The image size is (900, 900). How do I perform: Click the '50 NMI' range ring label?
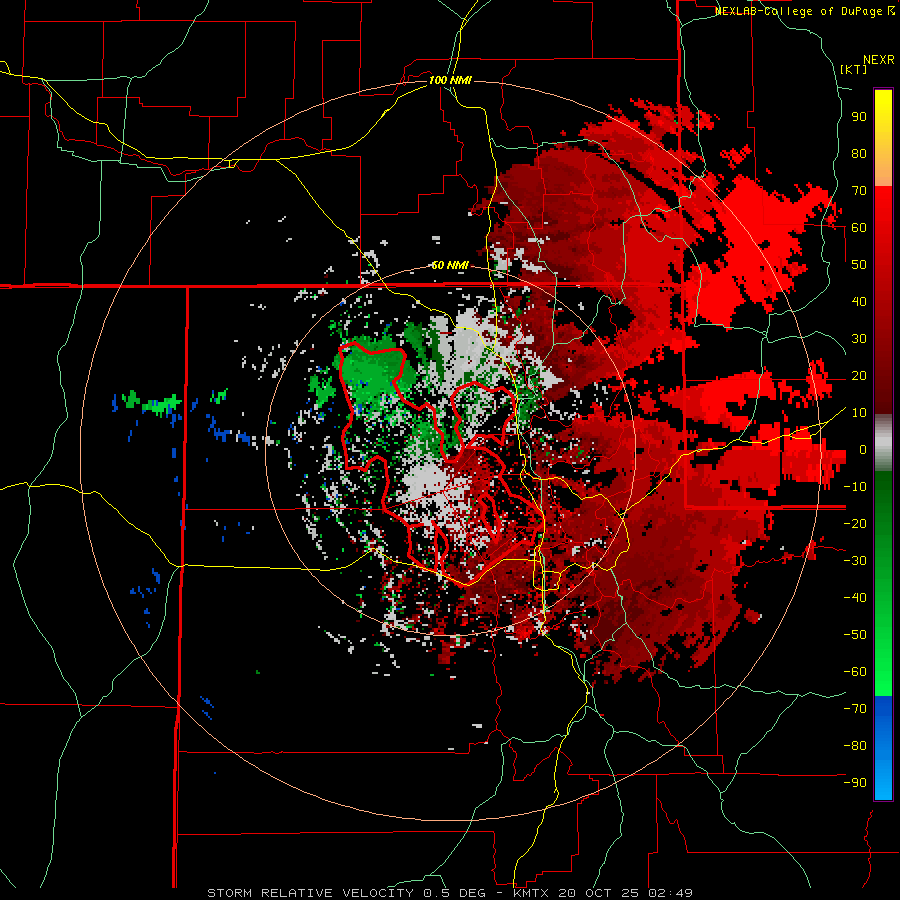coord(450,265)
